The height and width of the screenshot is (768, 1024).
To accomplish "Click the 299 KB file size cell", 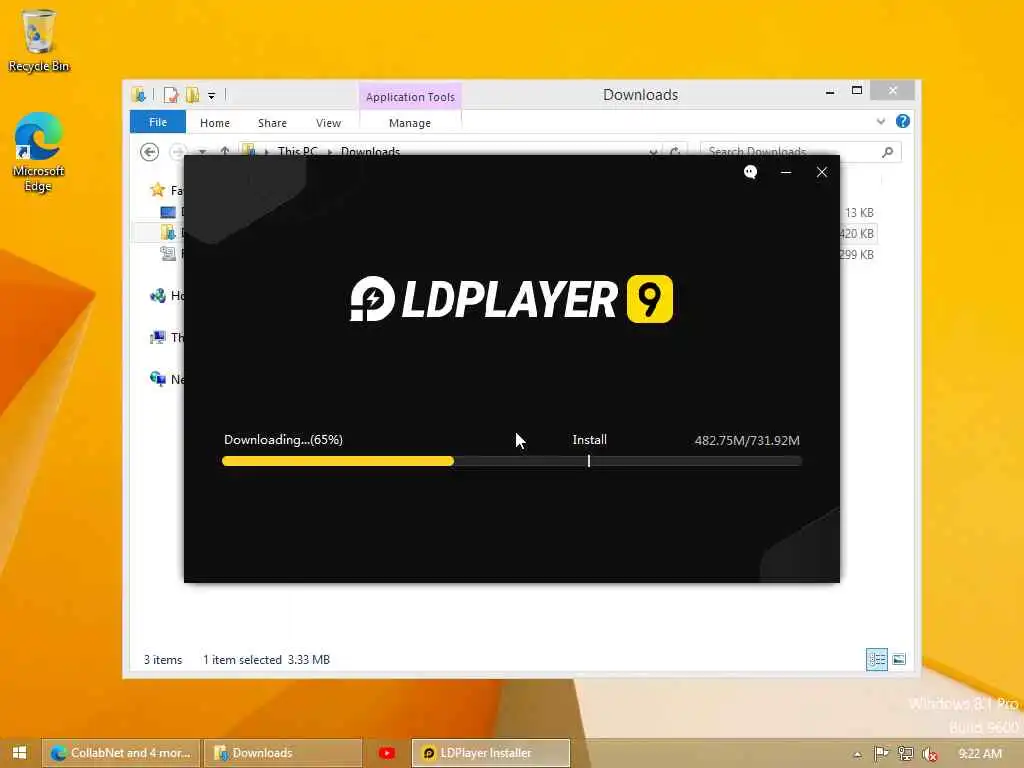I will click(x=857, y=255).
